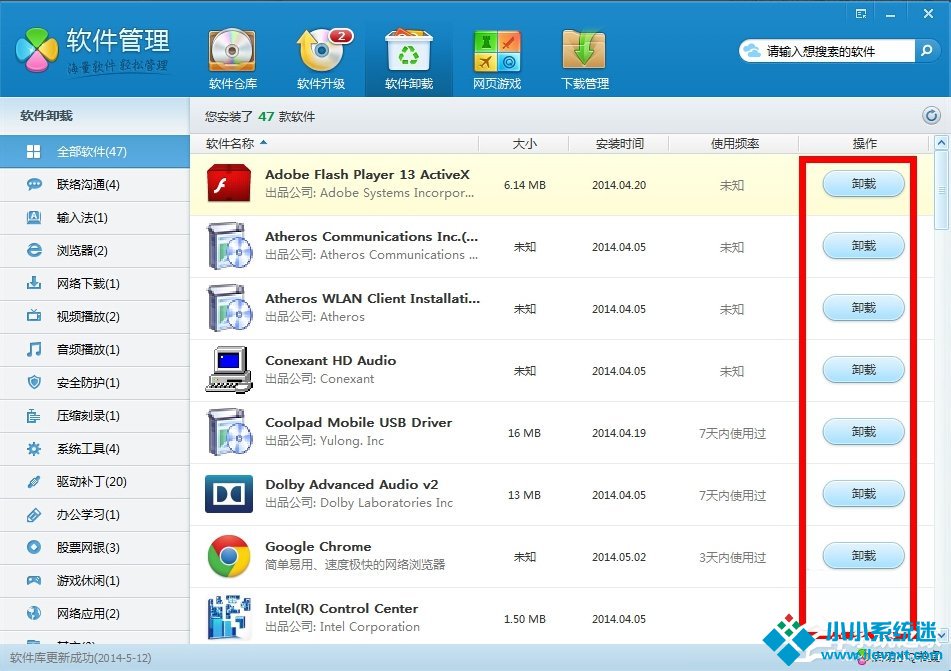
Task: Uninstall Adobe Flash Player 13 ActiveX
Action: [863, 184]
